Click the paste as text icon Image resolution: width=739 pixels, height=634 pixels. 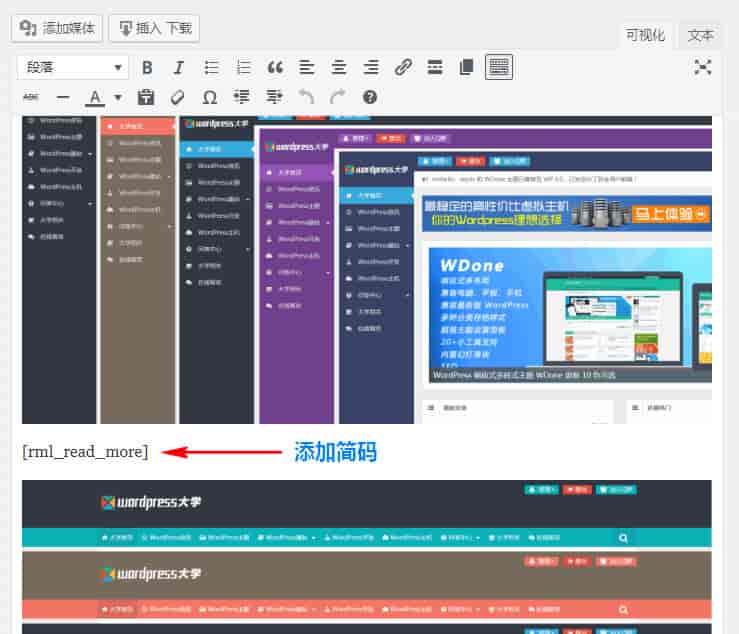pos(146,98)
